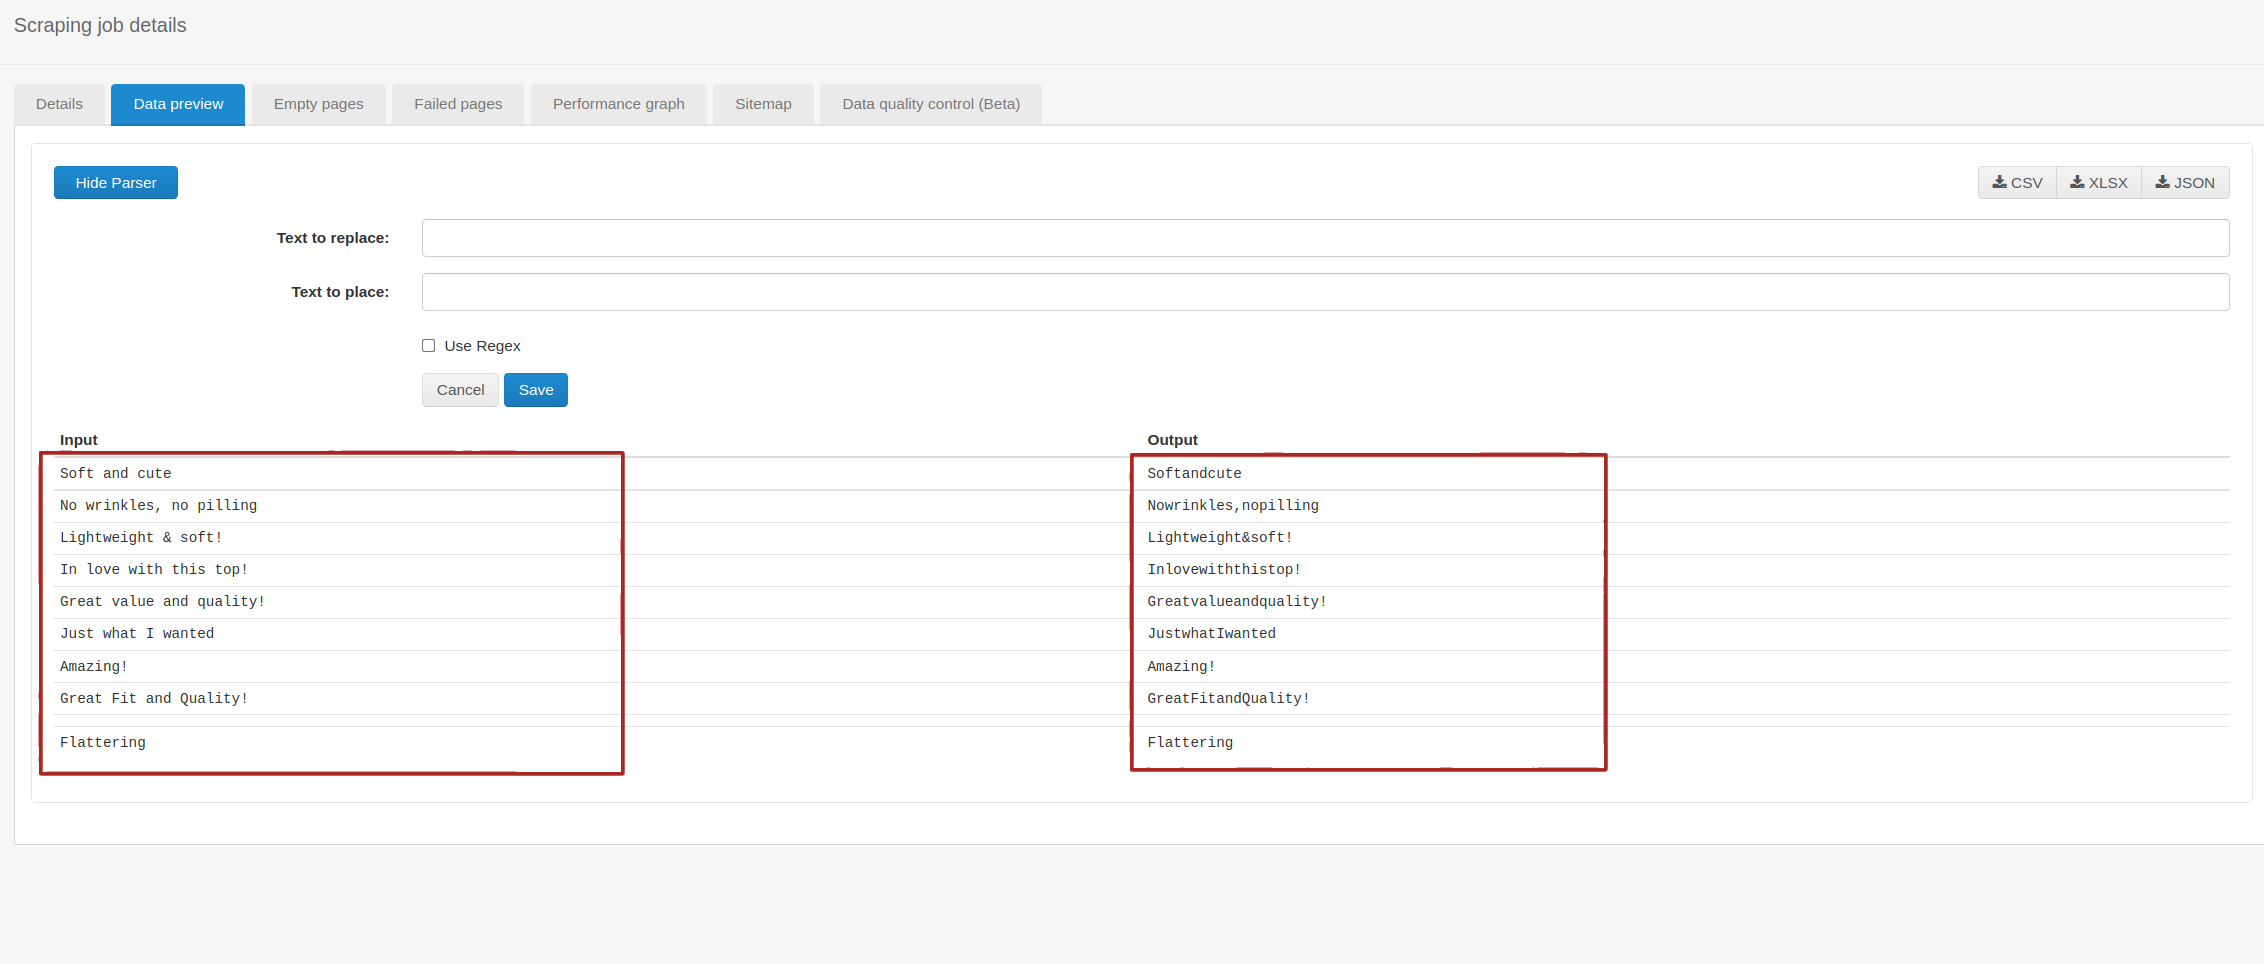This screenshot has width=2264, height=964.
Task: Open the Failed pages tab
Action: coord(458,104)
